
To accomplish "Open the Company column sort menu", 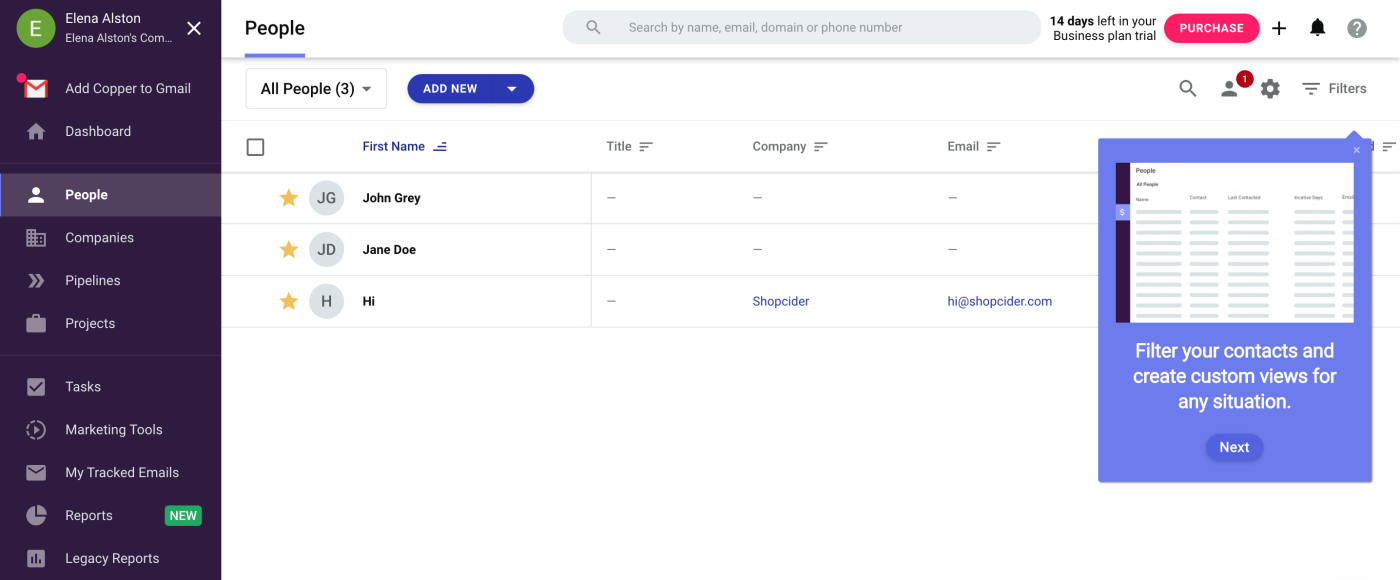I will 821,147.
